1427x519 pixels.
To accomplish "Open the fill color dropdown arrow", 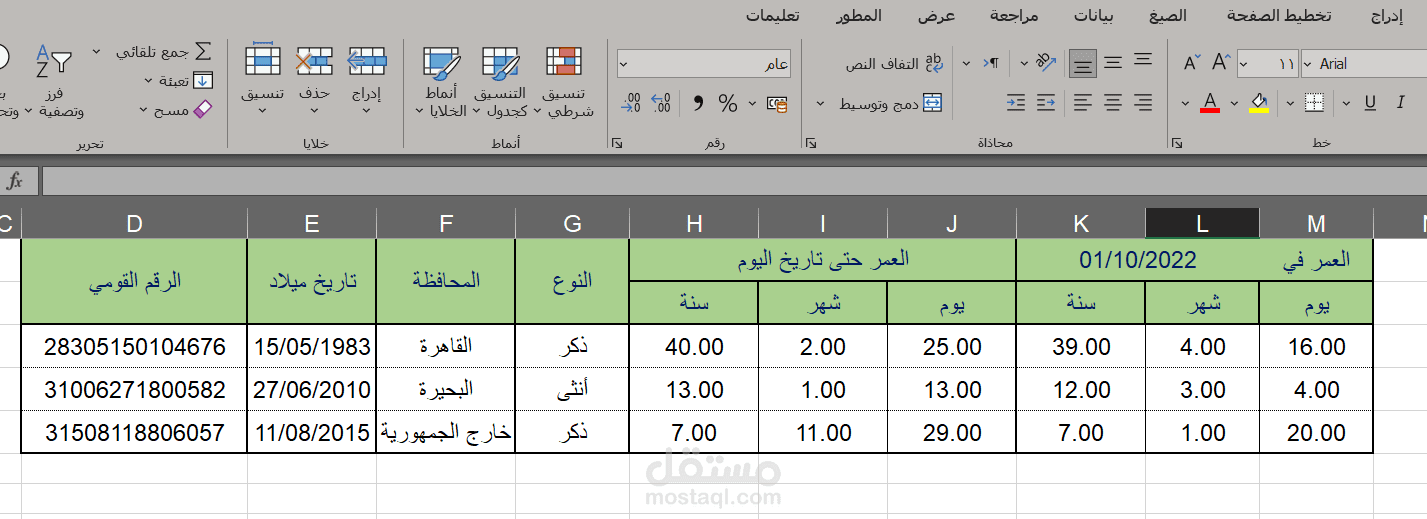I will tap(1234, 103).
